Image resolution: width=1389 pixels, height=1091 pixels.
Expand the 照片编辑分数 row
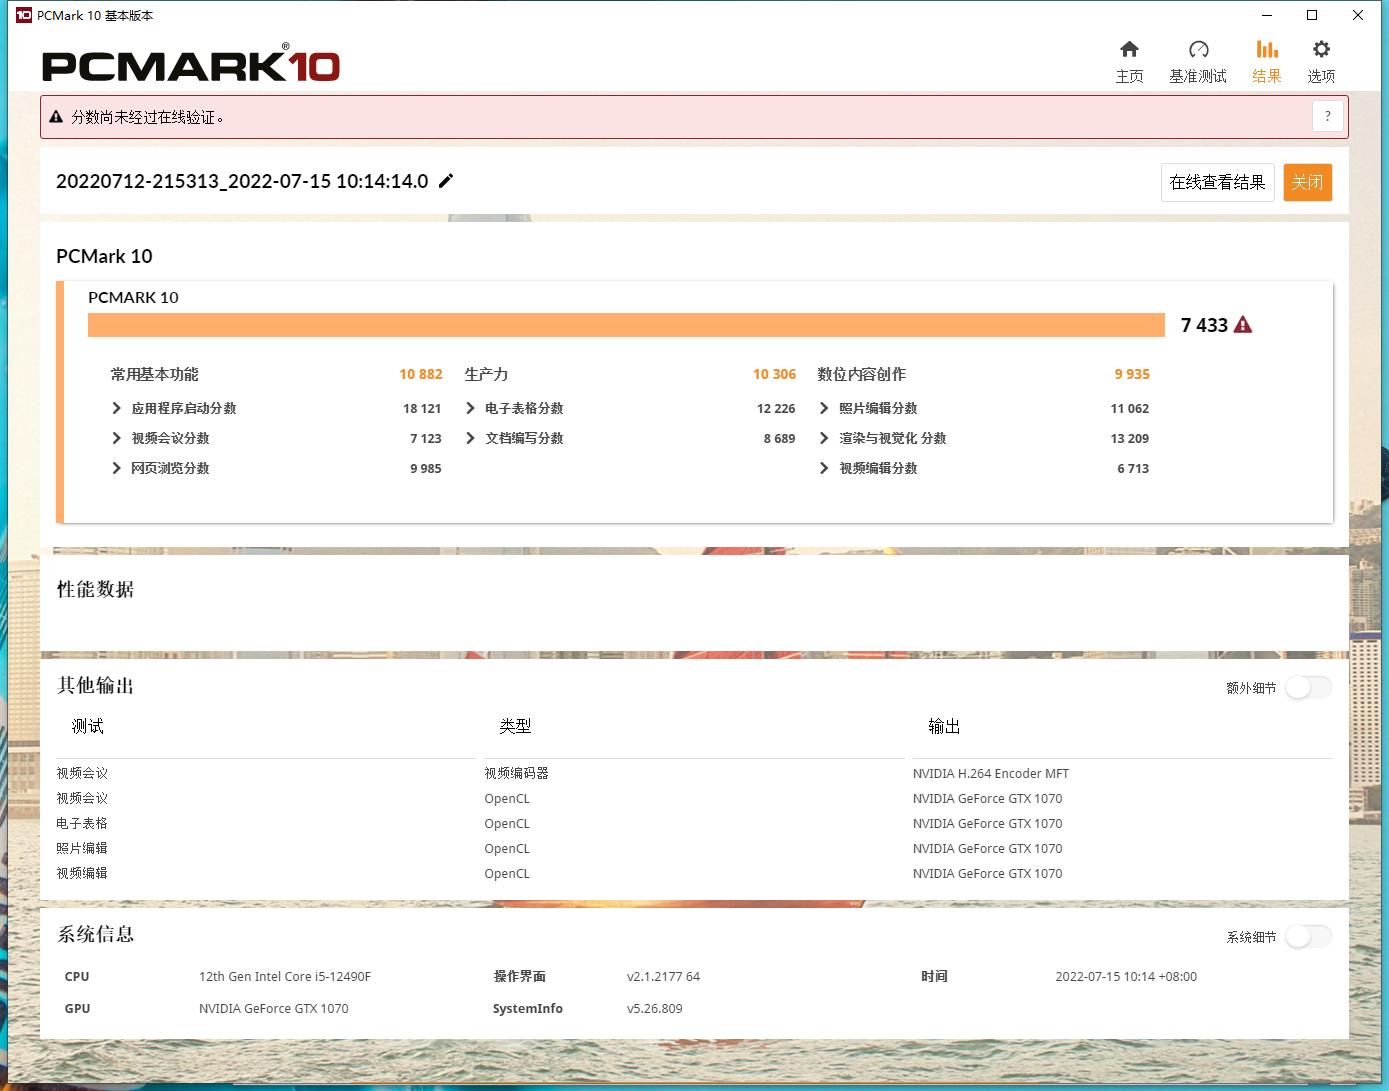click(x=824, y=408)
